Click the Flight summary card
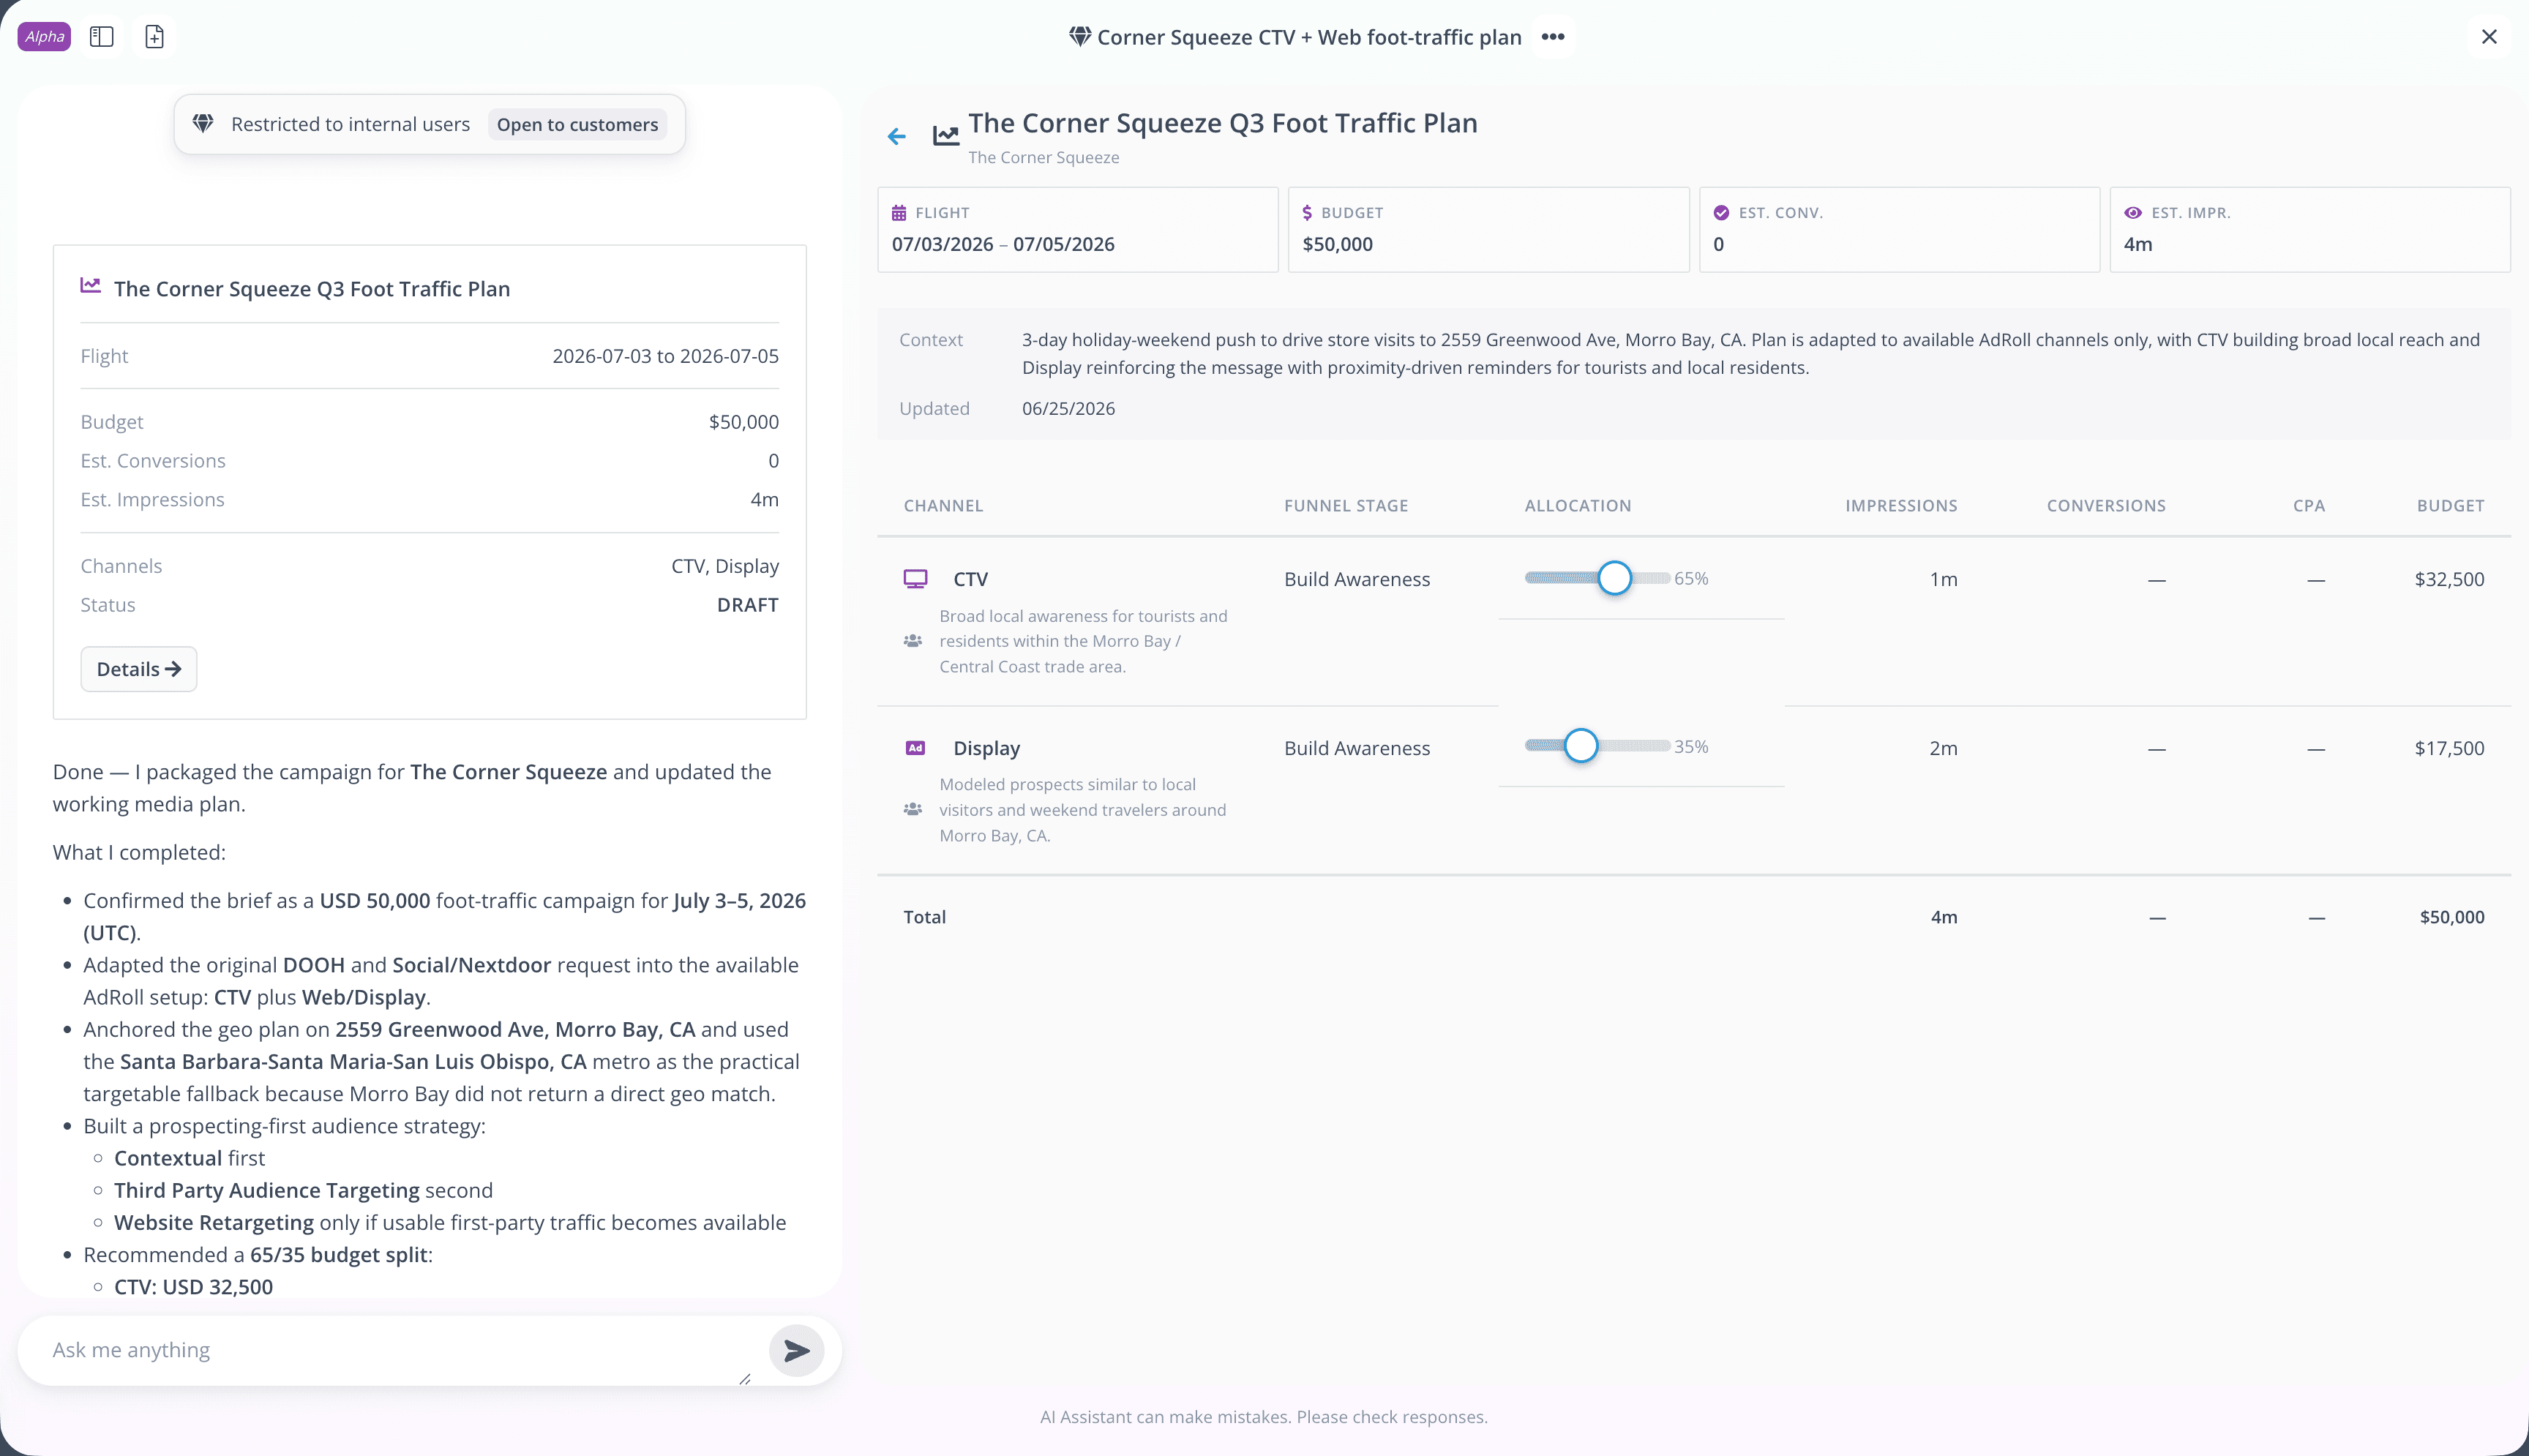This screenshot has width=2529, height=1456. 1078,229
